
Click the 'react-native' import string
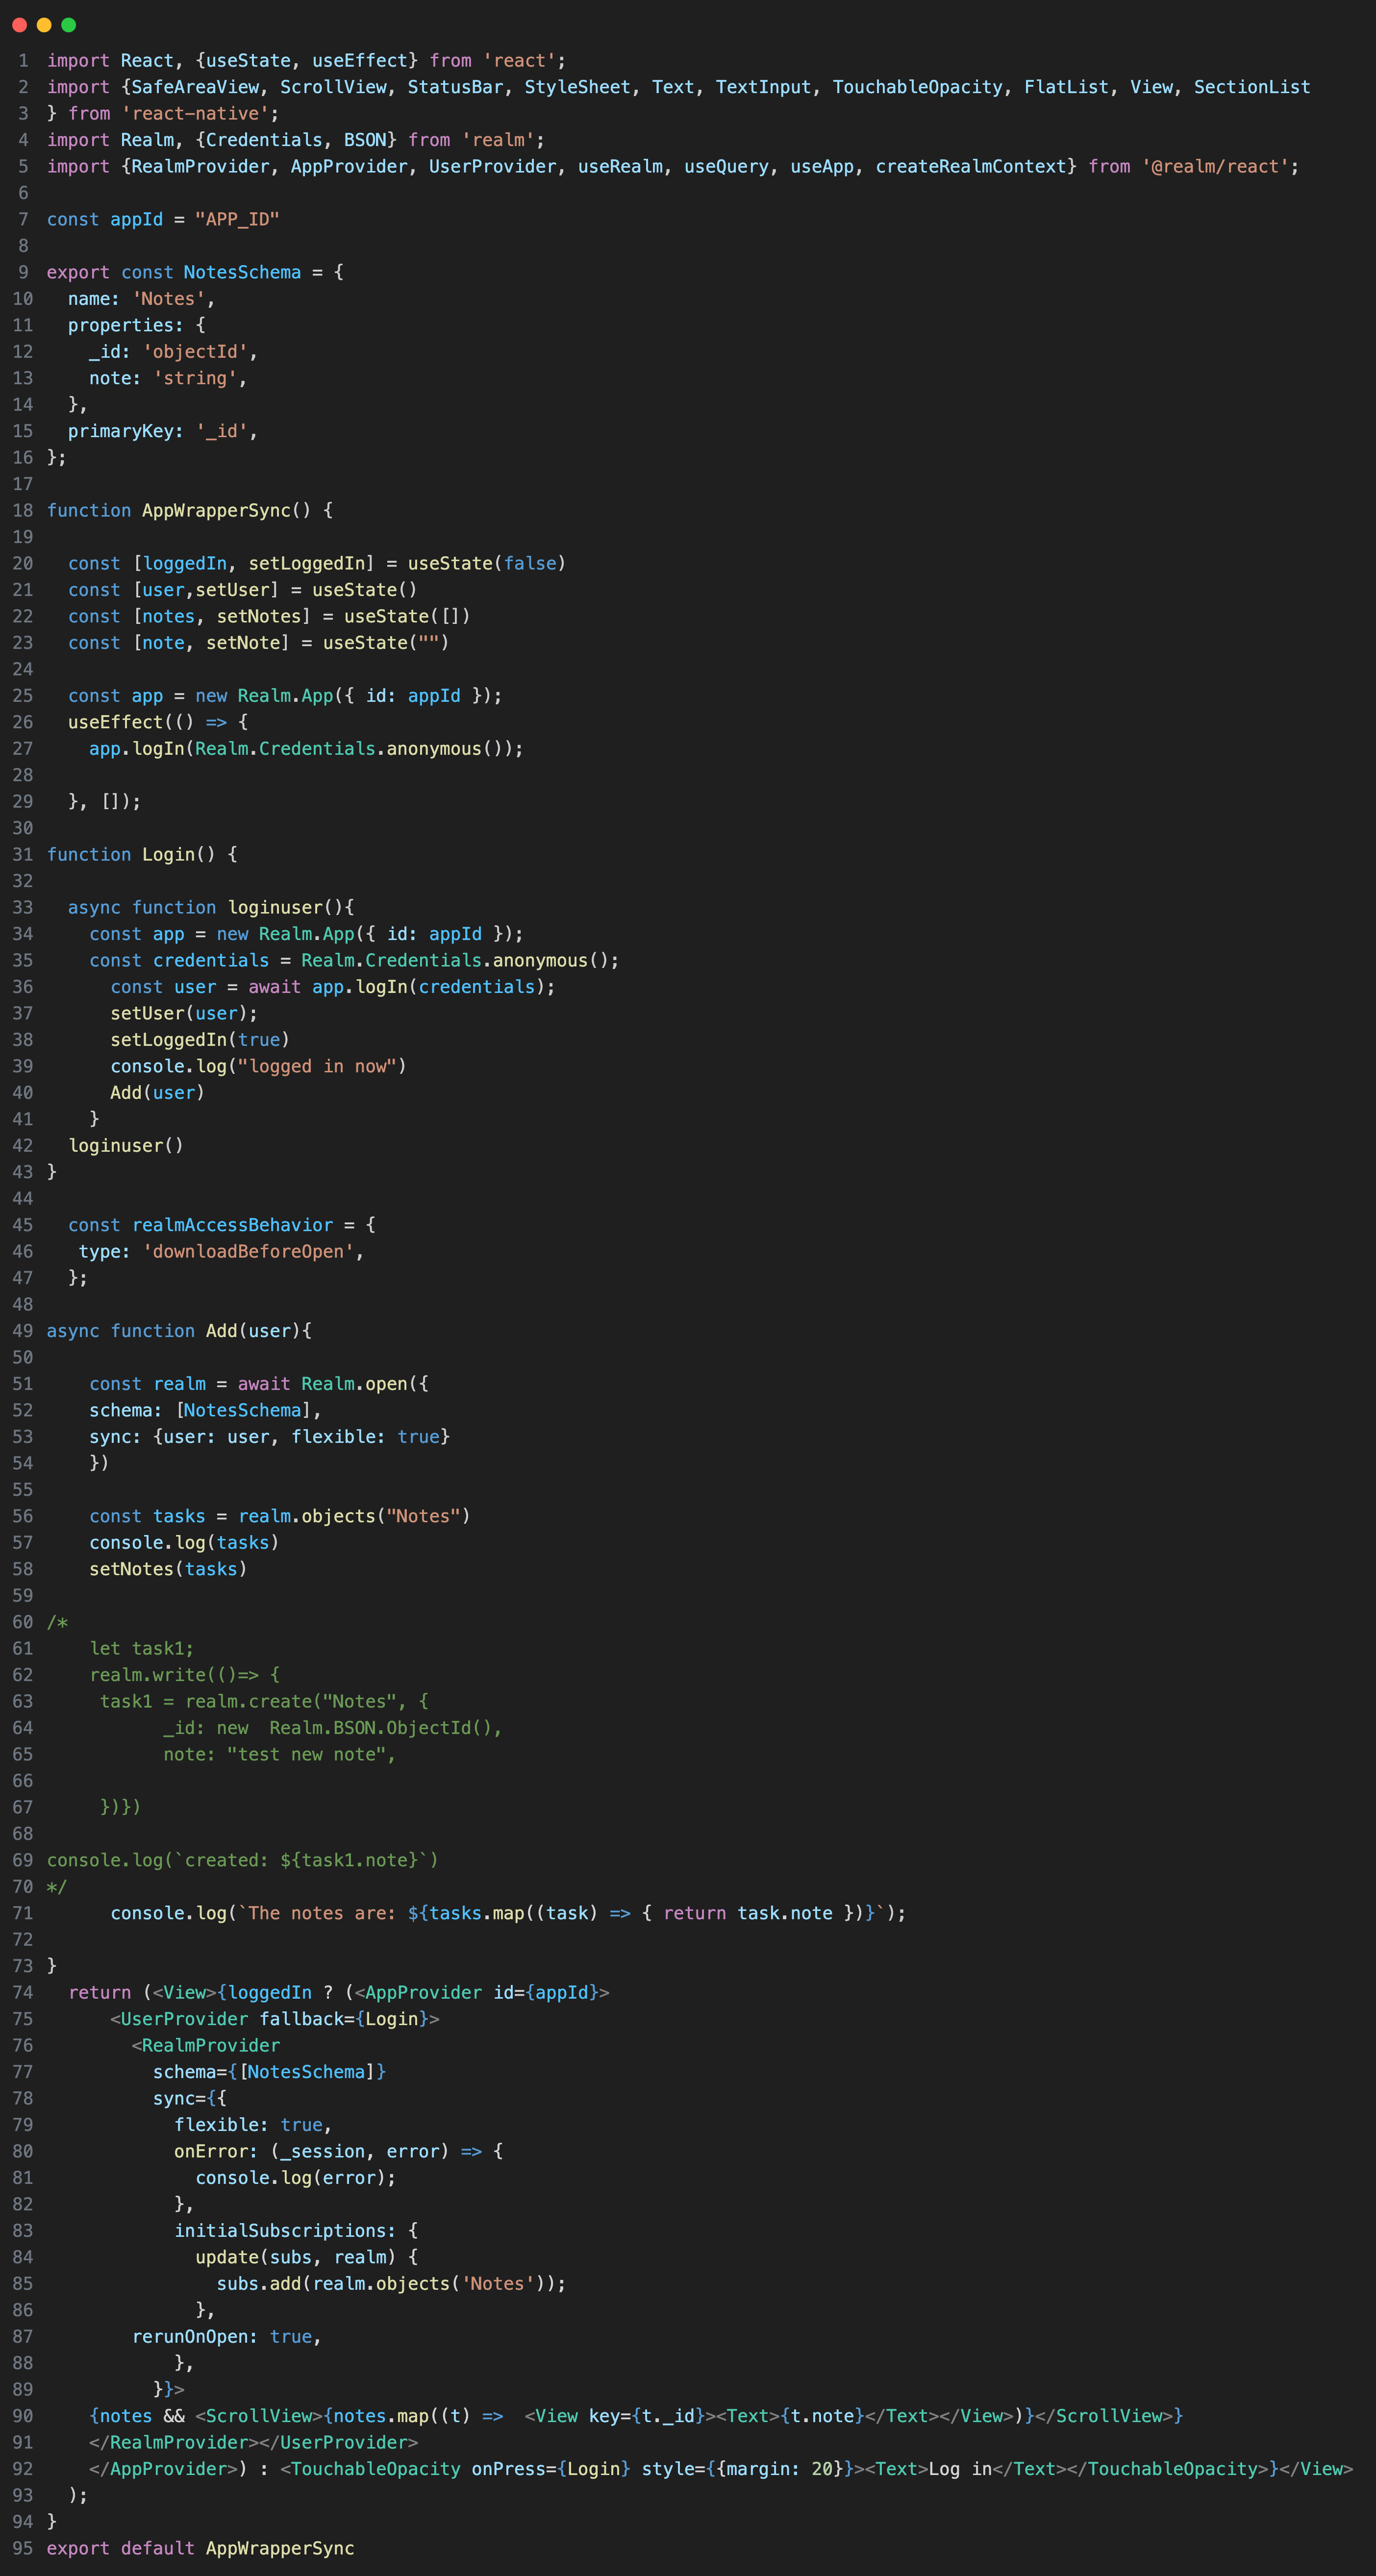(197, 113)
